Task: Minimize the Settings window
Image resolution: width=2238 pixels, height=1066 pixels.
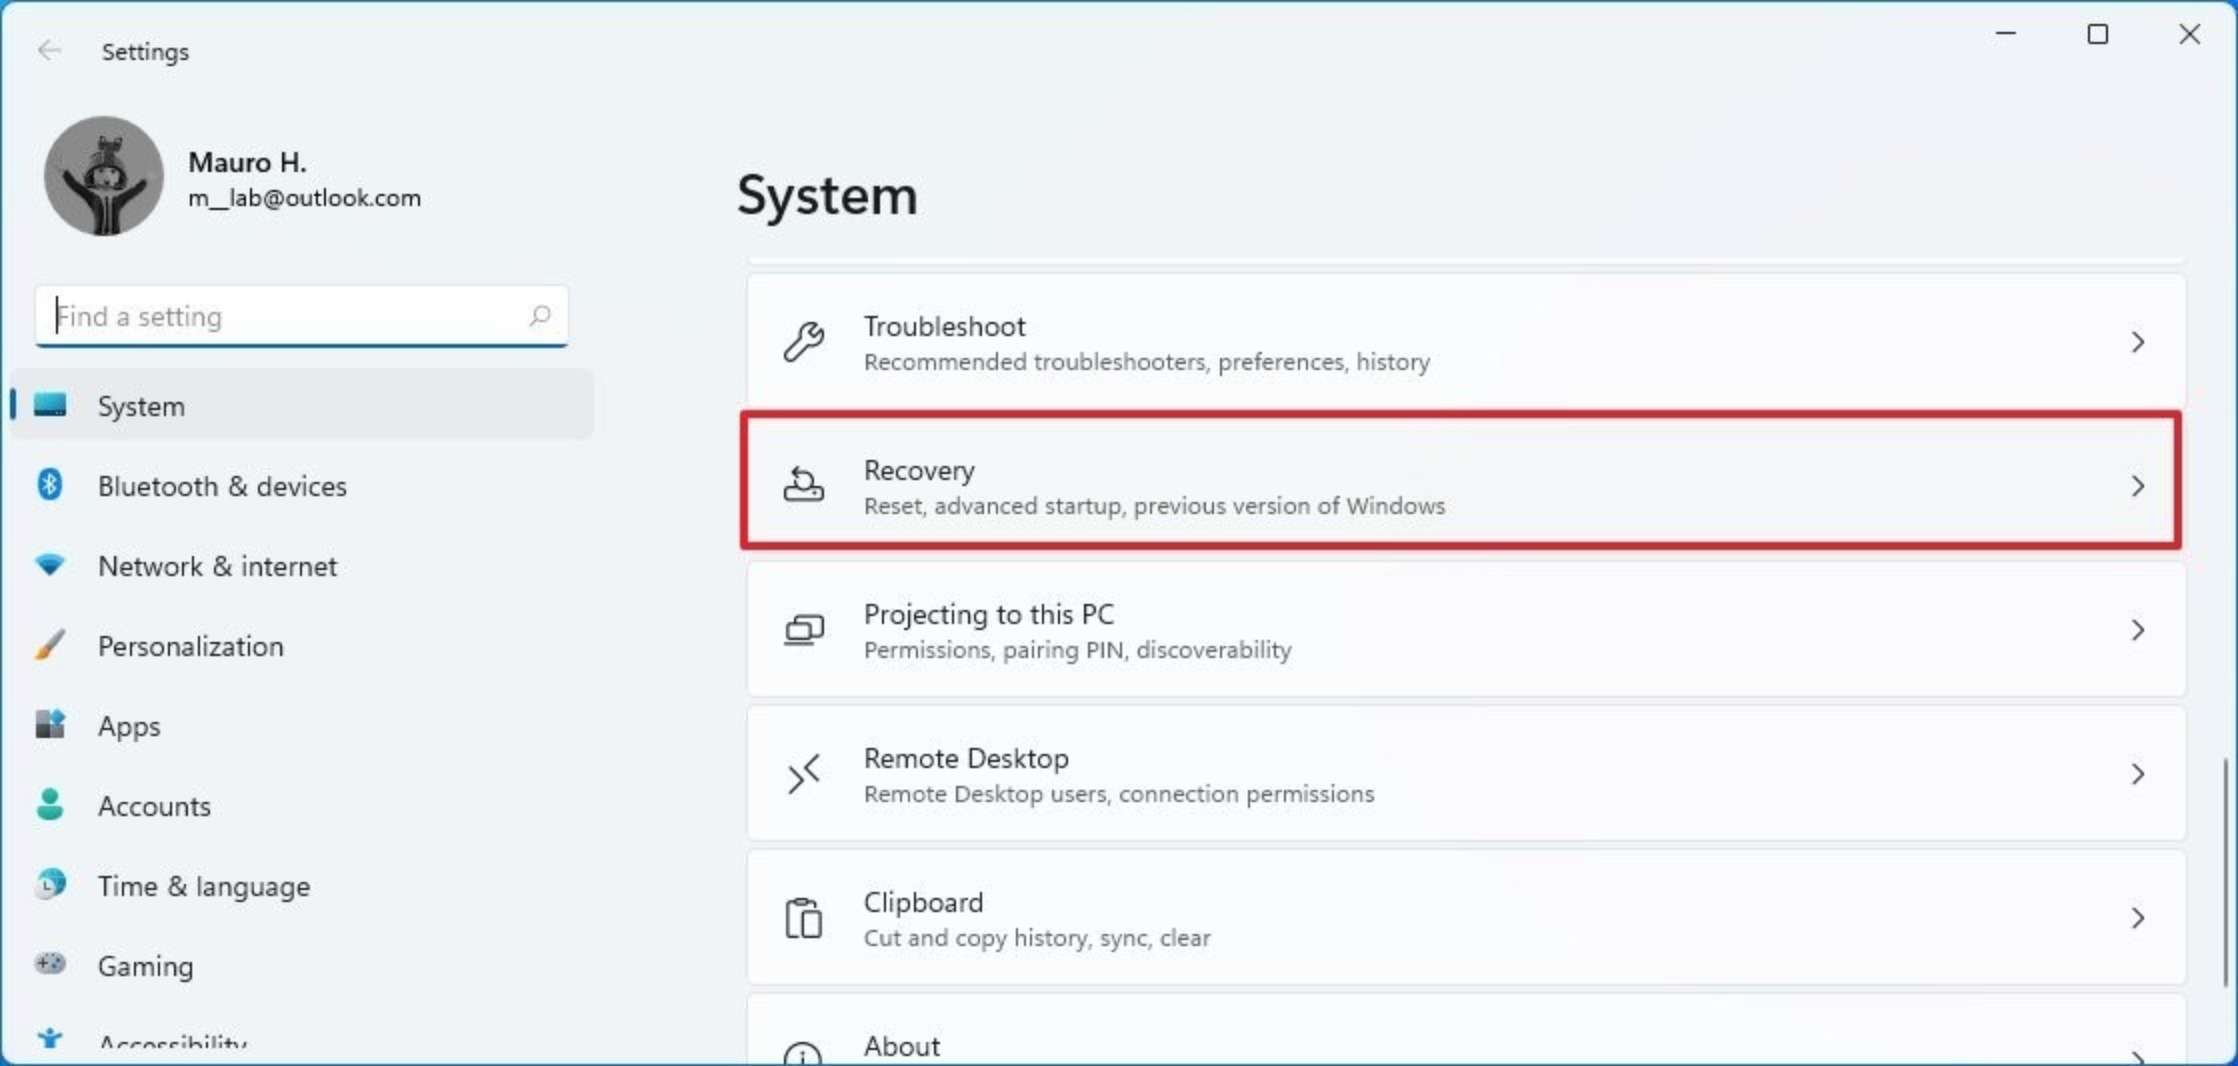Action: click(x=2006, y=34)
